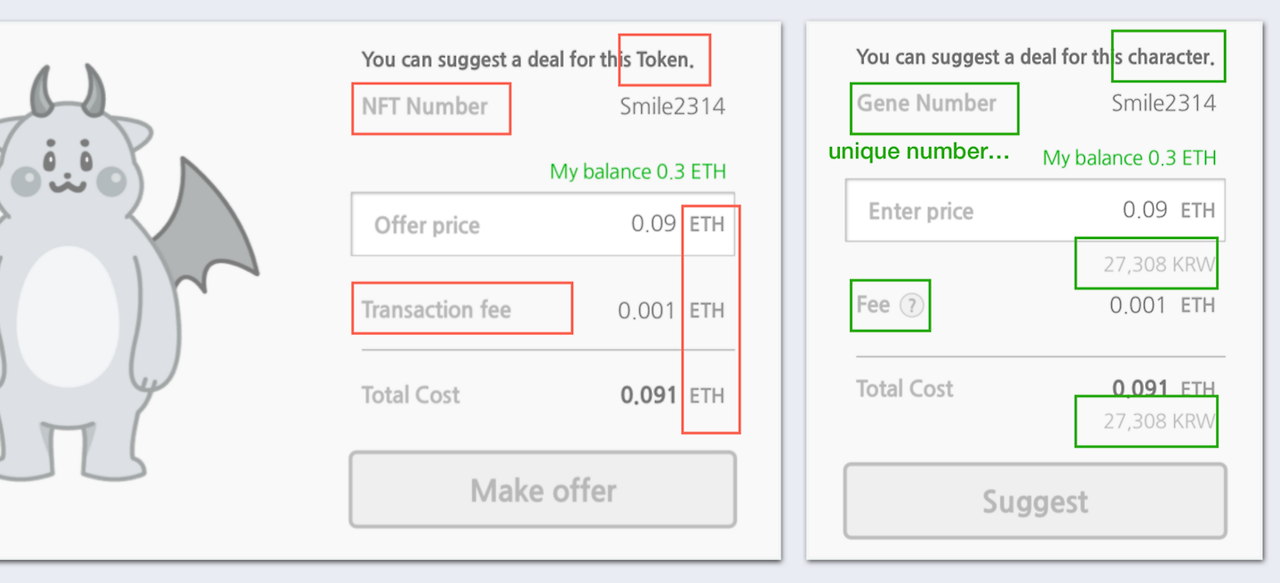Click the Fee help question mark icon
This screenshot has width=1280, height=583.
pyautogui.click(x=911, y=306)
